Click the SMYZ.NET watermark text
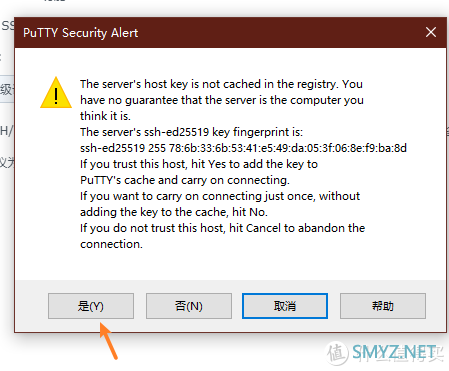 pos(395,352)
